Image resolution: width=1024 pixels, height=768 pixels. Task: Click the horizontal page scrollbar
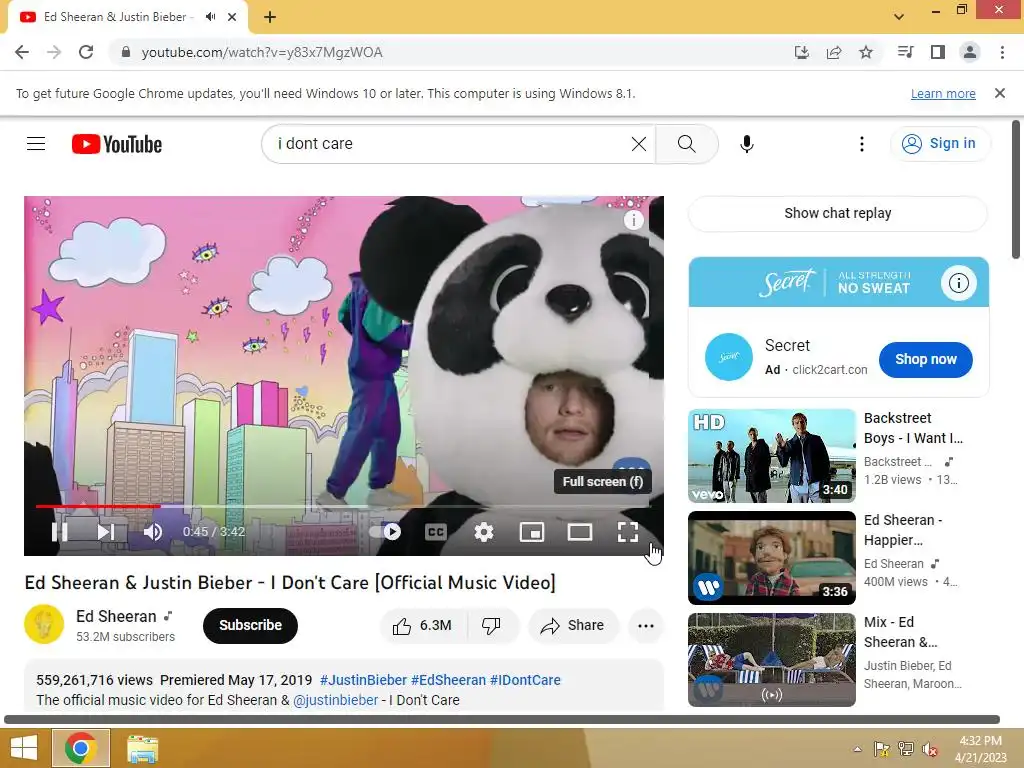502,720
